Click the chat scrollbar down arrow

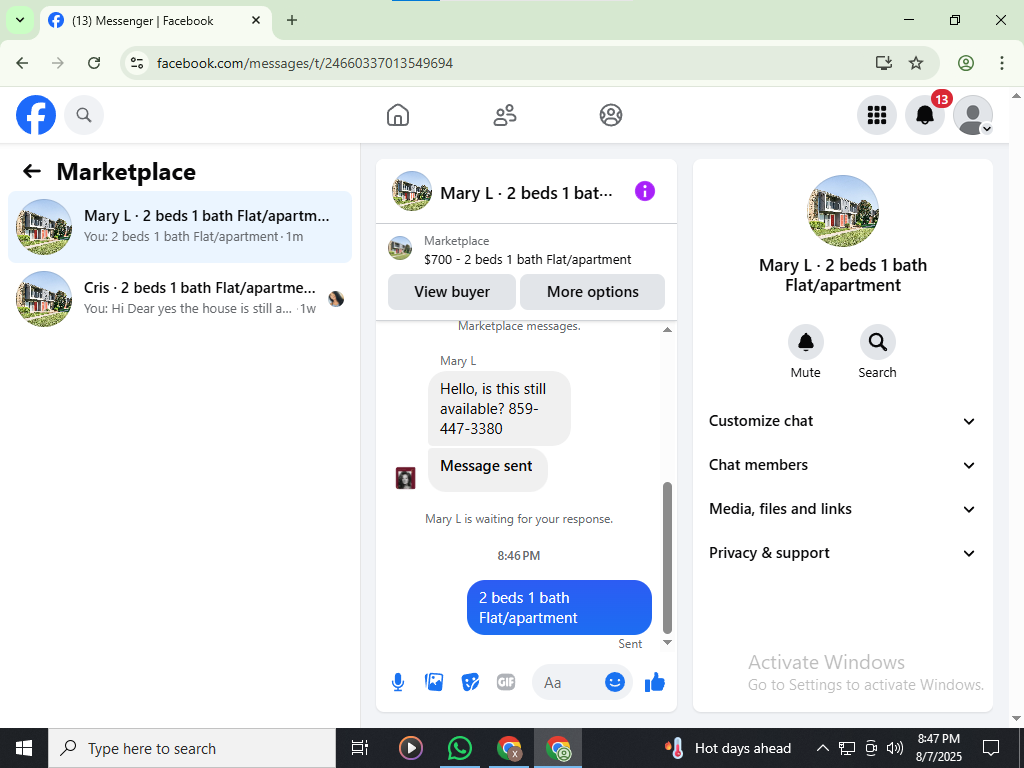click(x=667, y=643)
